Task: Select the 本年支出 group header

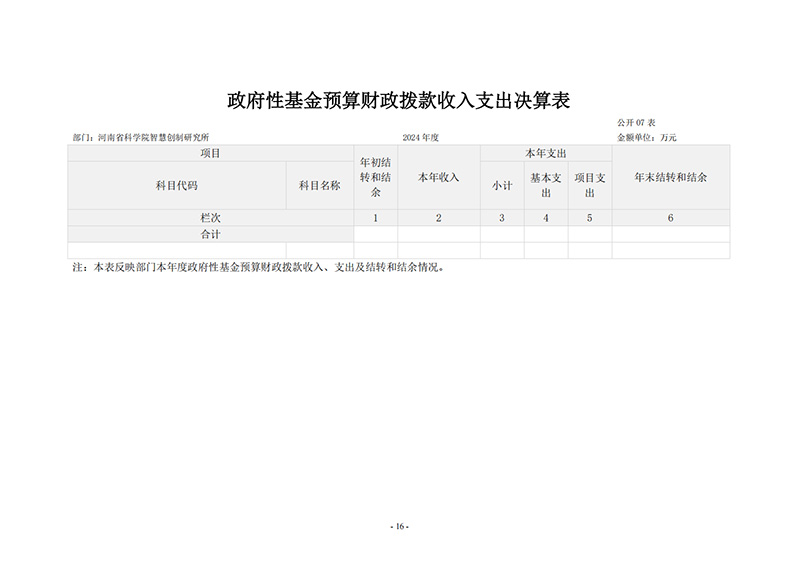Action: coord(546,154)
